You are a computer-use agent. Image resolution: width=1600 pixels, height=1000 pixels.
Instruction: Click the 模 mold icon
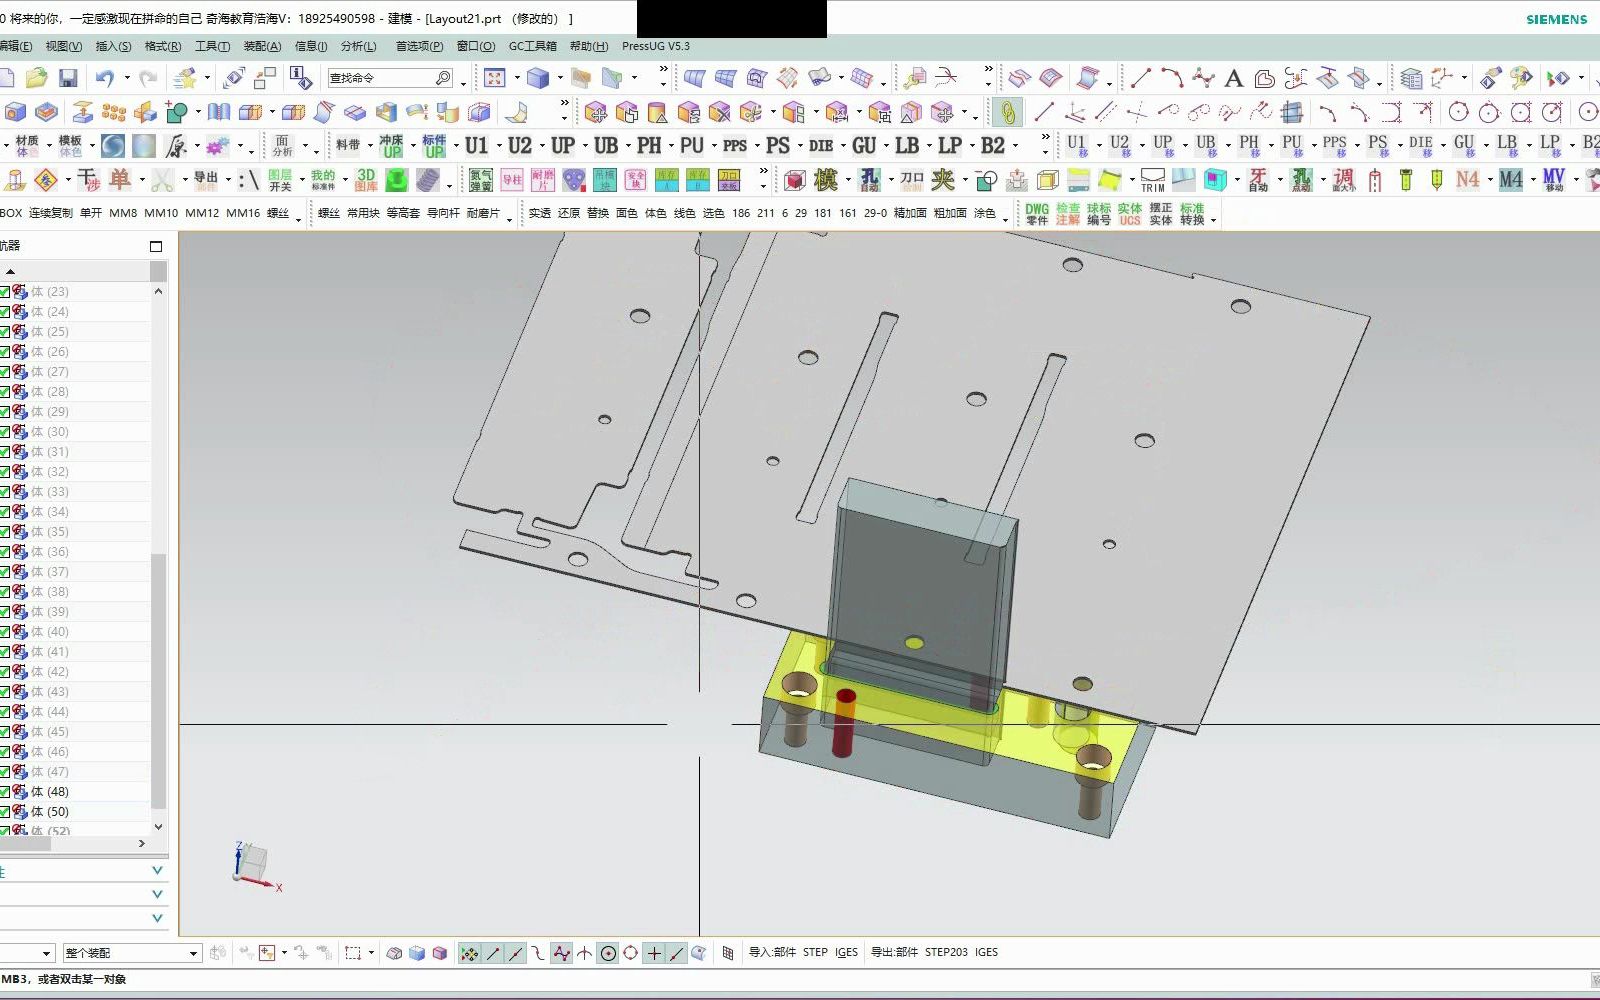[826, 180]
